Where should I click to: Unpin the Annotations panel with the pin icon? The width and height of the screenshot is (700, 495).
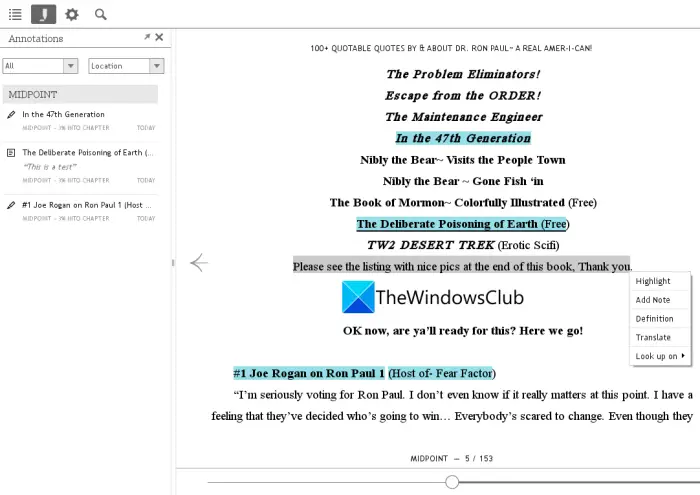[147, 37]
